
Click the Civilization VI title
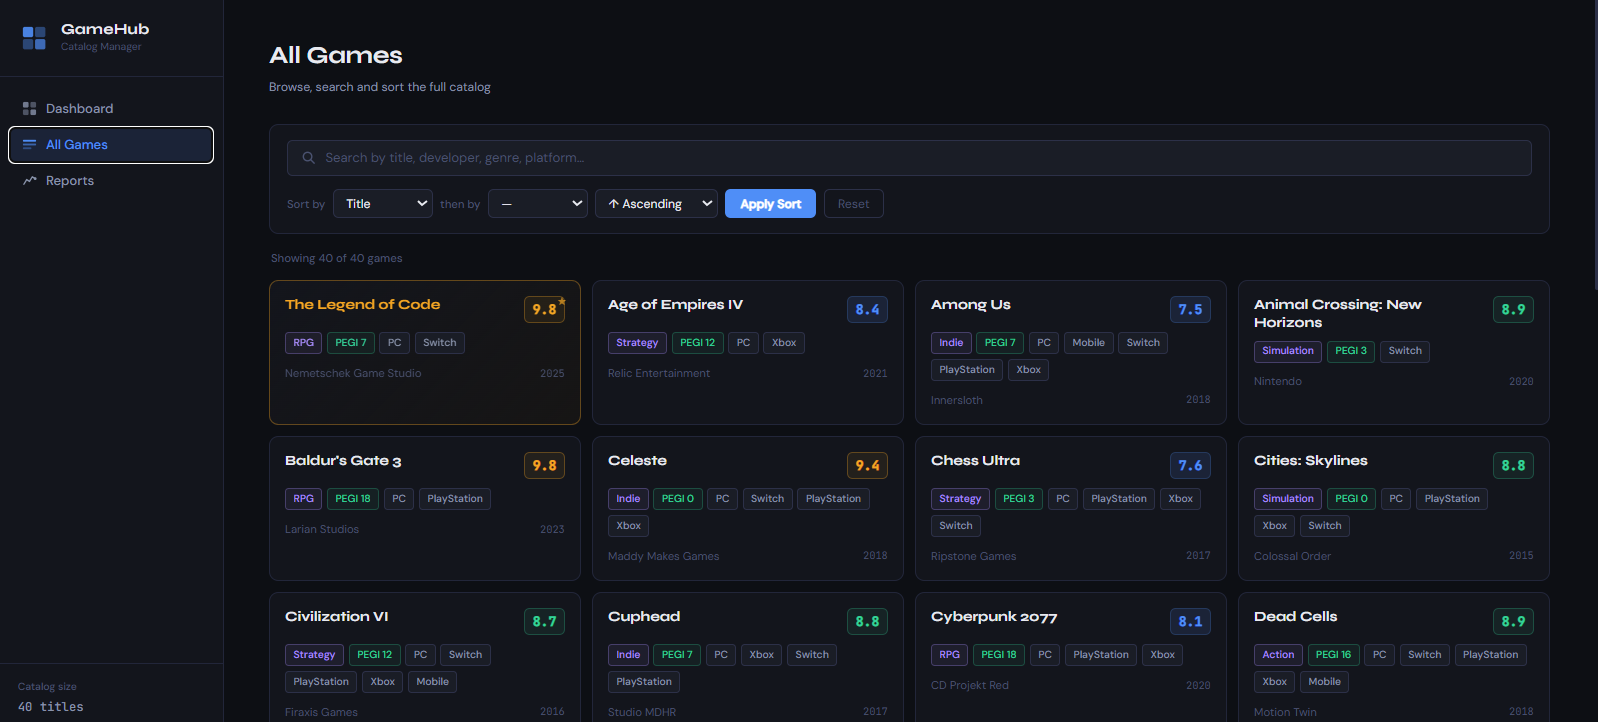click(336, 617)
